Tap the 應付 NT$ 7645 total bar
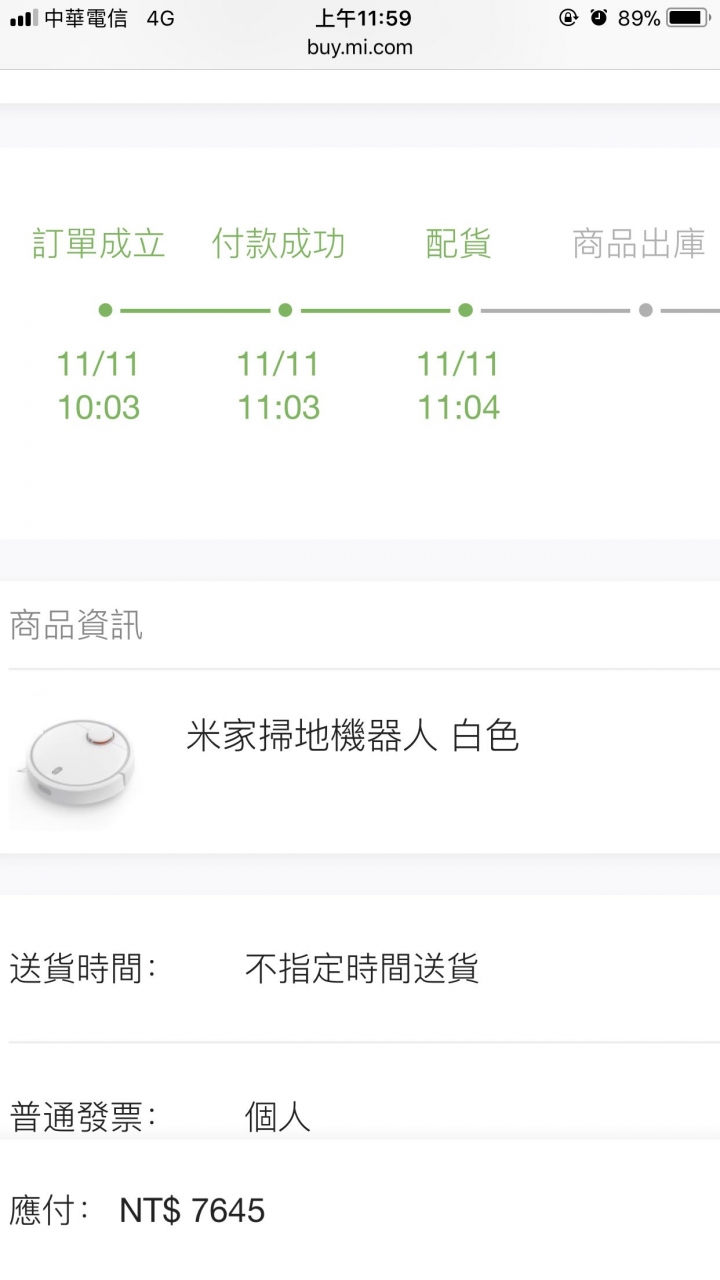The width and height of the screenshot is (720, 1280). pyautogui.click(x=360, y=1211)
